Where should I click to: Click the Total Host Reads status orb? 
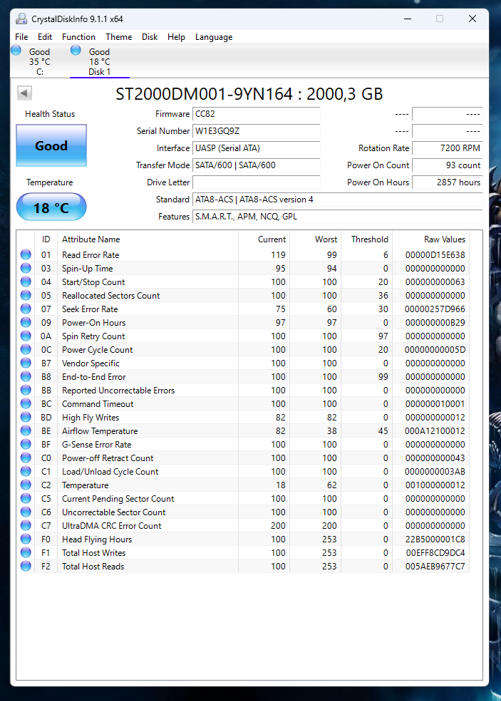tap(26, 566)
